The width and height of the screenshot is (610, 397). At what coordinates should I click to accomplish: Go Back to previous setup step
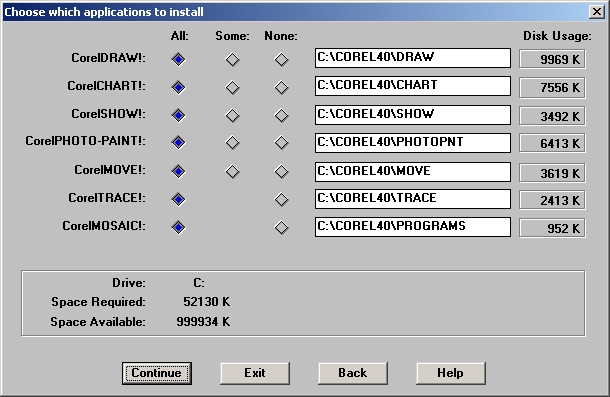point(353,373)
